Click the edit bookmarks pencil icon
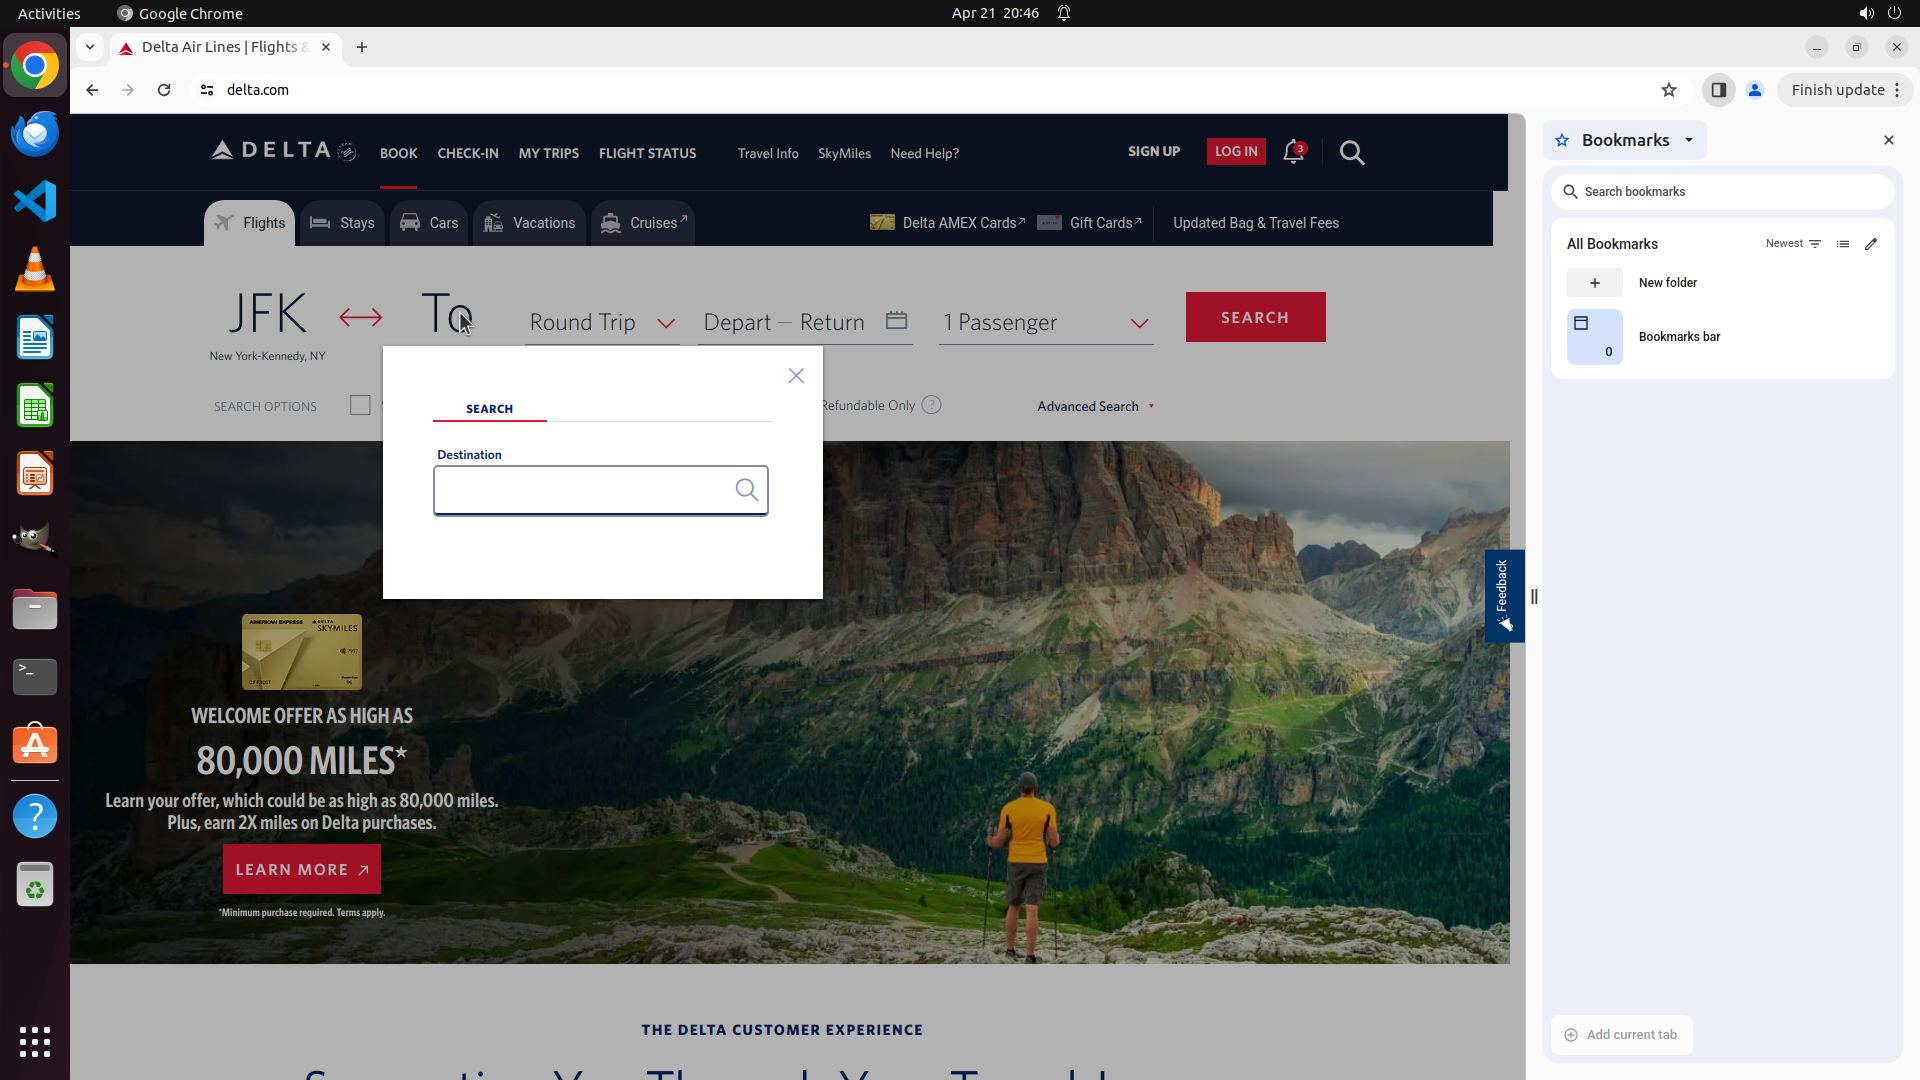The height and width of the screenshot is (1080, 1920). pyautogui.click(x=1871, y=244)
